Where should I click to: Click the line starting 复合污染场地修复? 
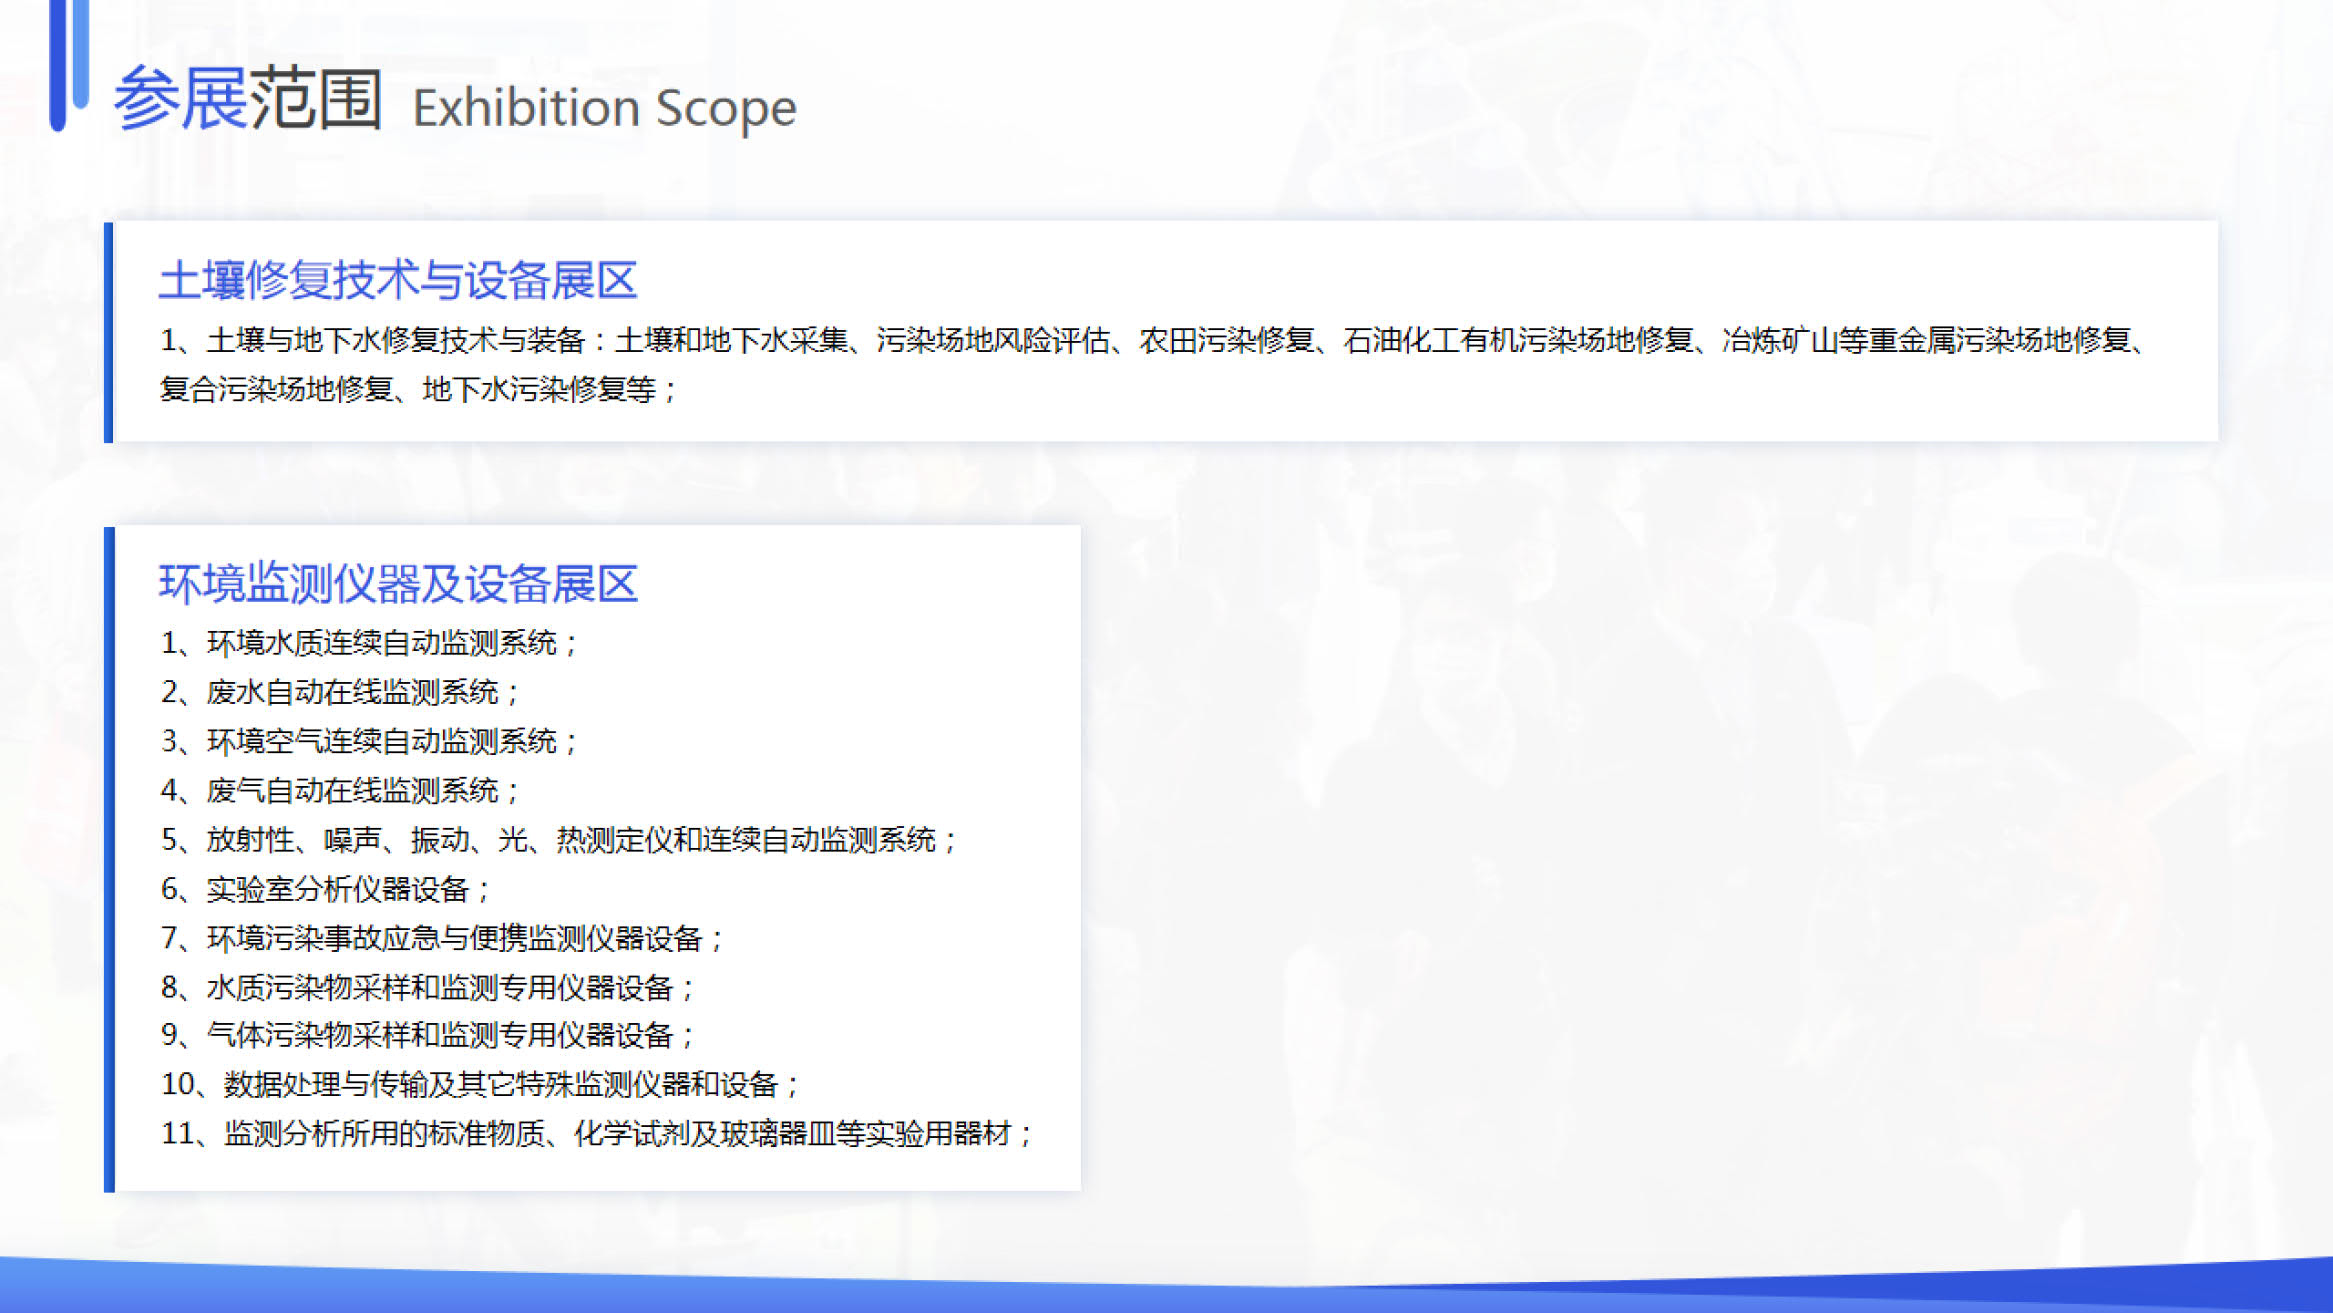point(418,389)
